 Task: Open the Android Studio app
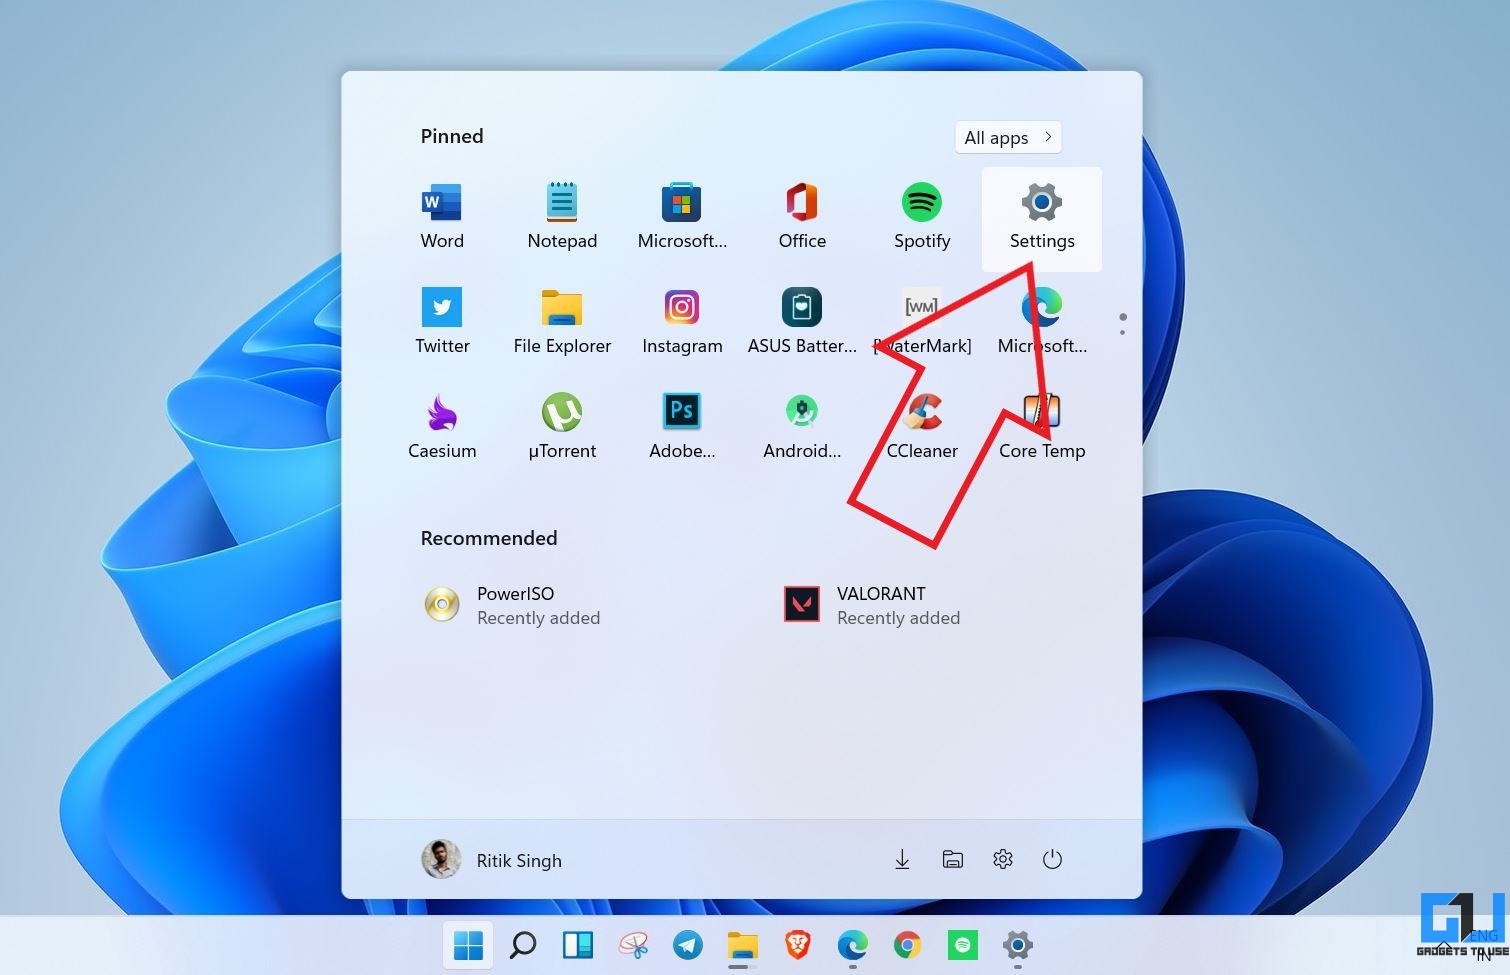[x=802, y=428]
